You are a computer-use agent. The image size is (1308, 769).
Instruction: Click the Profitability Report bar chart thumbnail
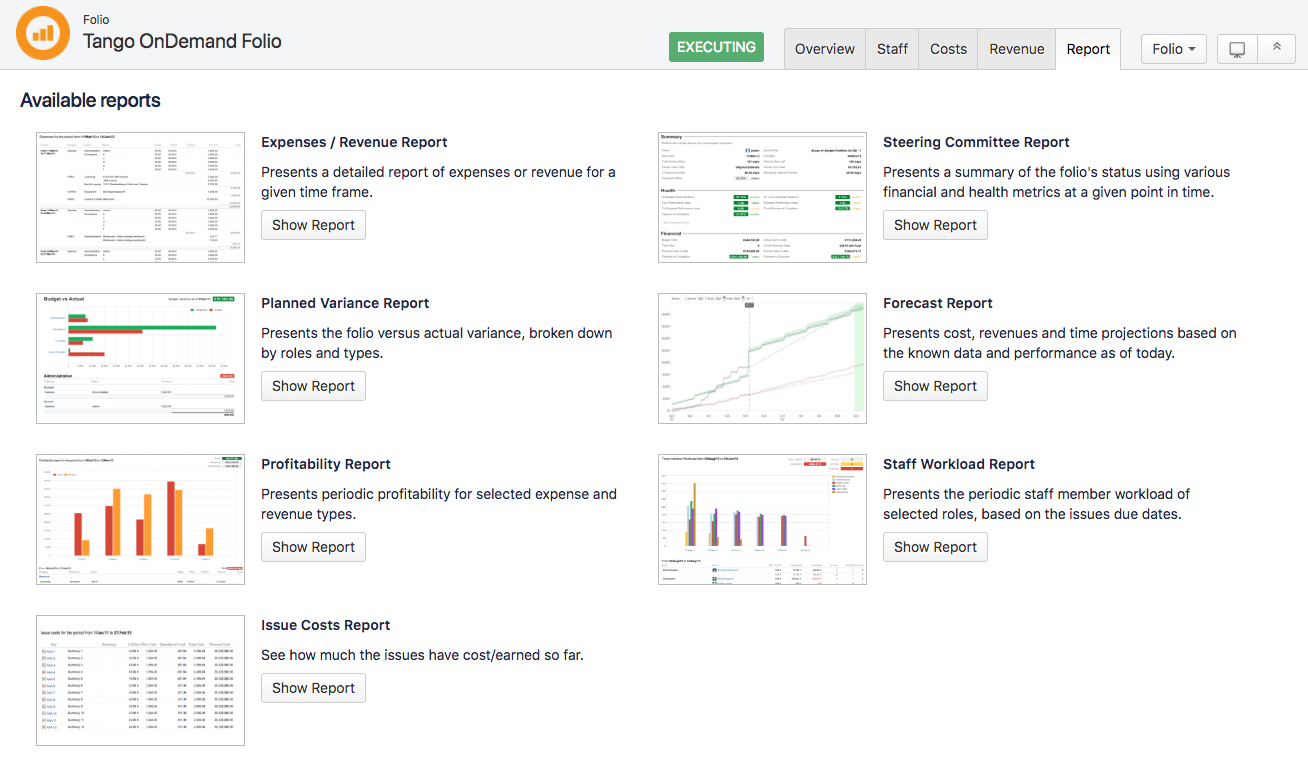point(140,519)
